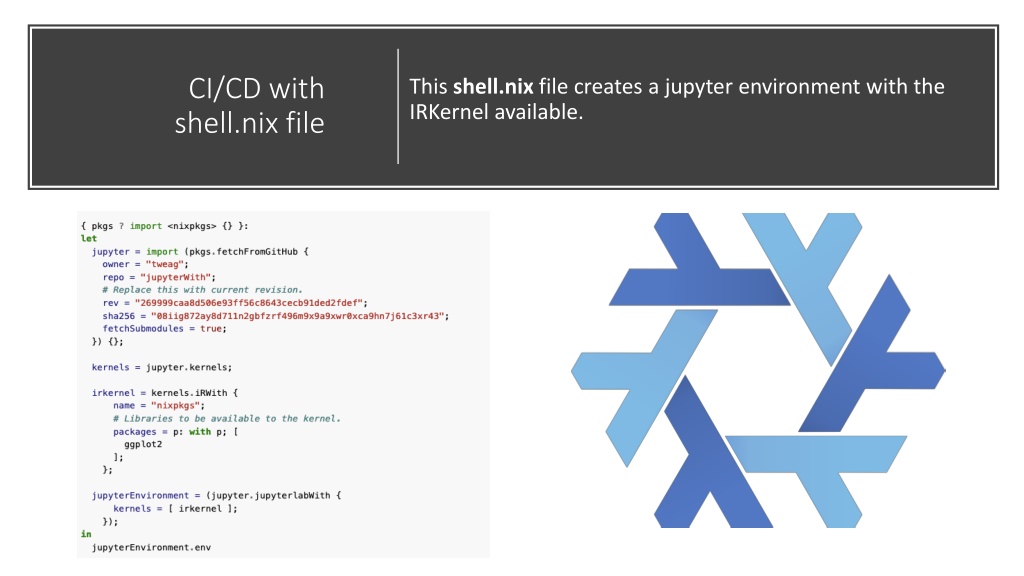Viewport: 1024px width, 576px height.
Task: Click the Nix snowflake logo image
Action: (x=758, y=370)
